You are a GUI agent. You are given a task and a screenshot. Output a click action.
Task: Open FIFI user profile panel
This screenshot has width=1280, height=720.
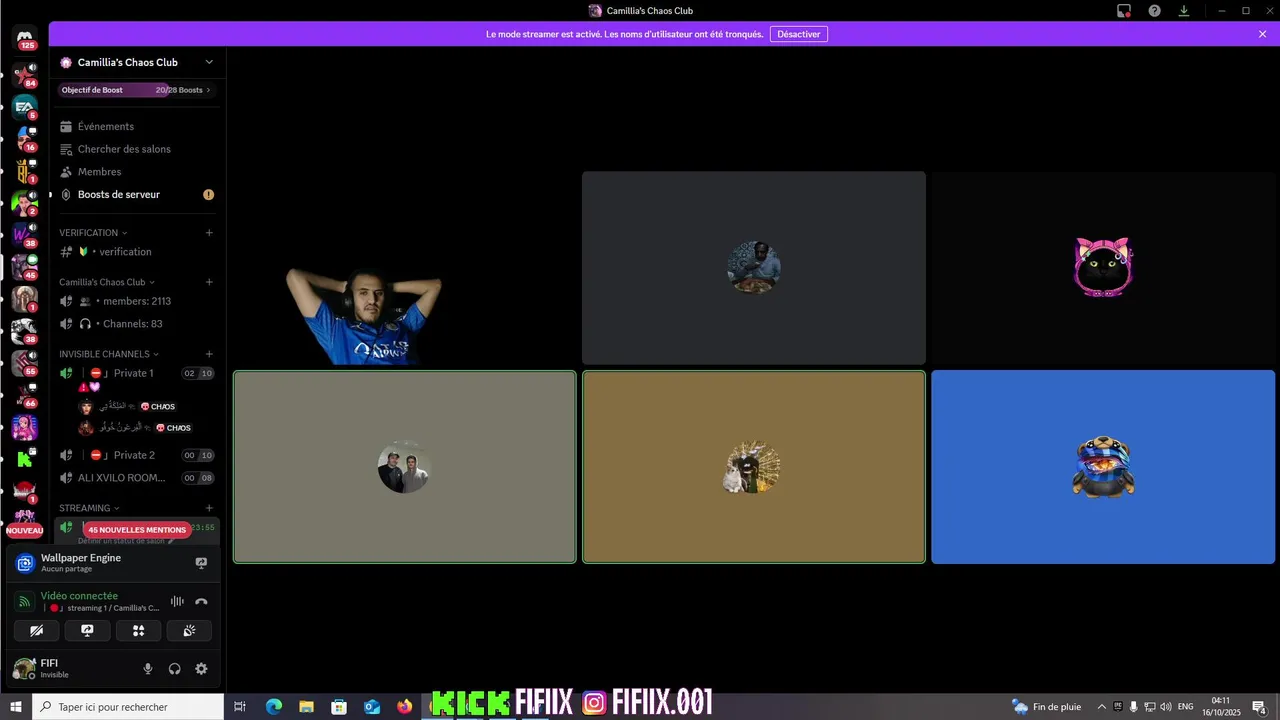[x=70, y=668]
